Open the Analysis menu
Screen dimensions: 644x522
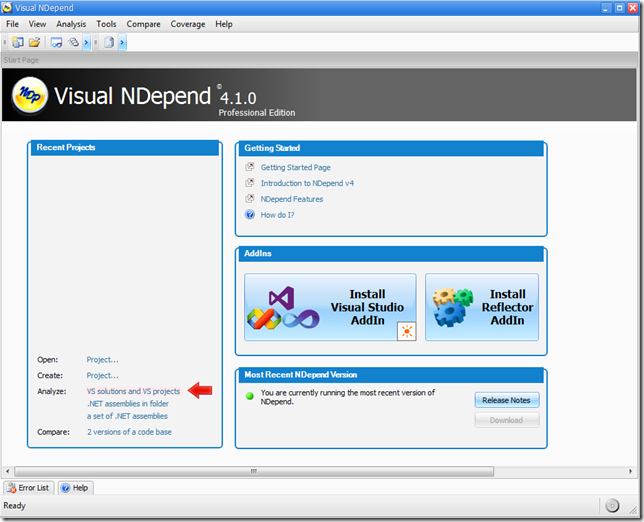[71, 24]
